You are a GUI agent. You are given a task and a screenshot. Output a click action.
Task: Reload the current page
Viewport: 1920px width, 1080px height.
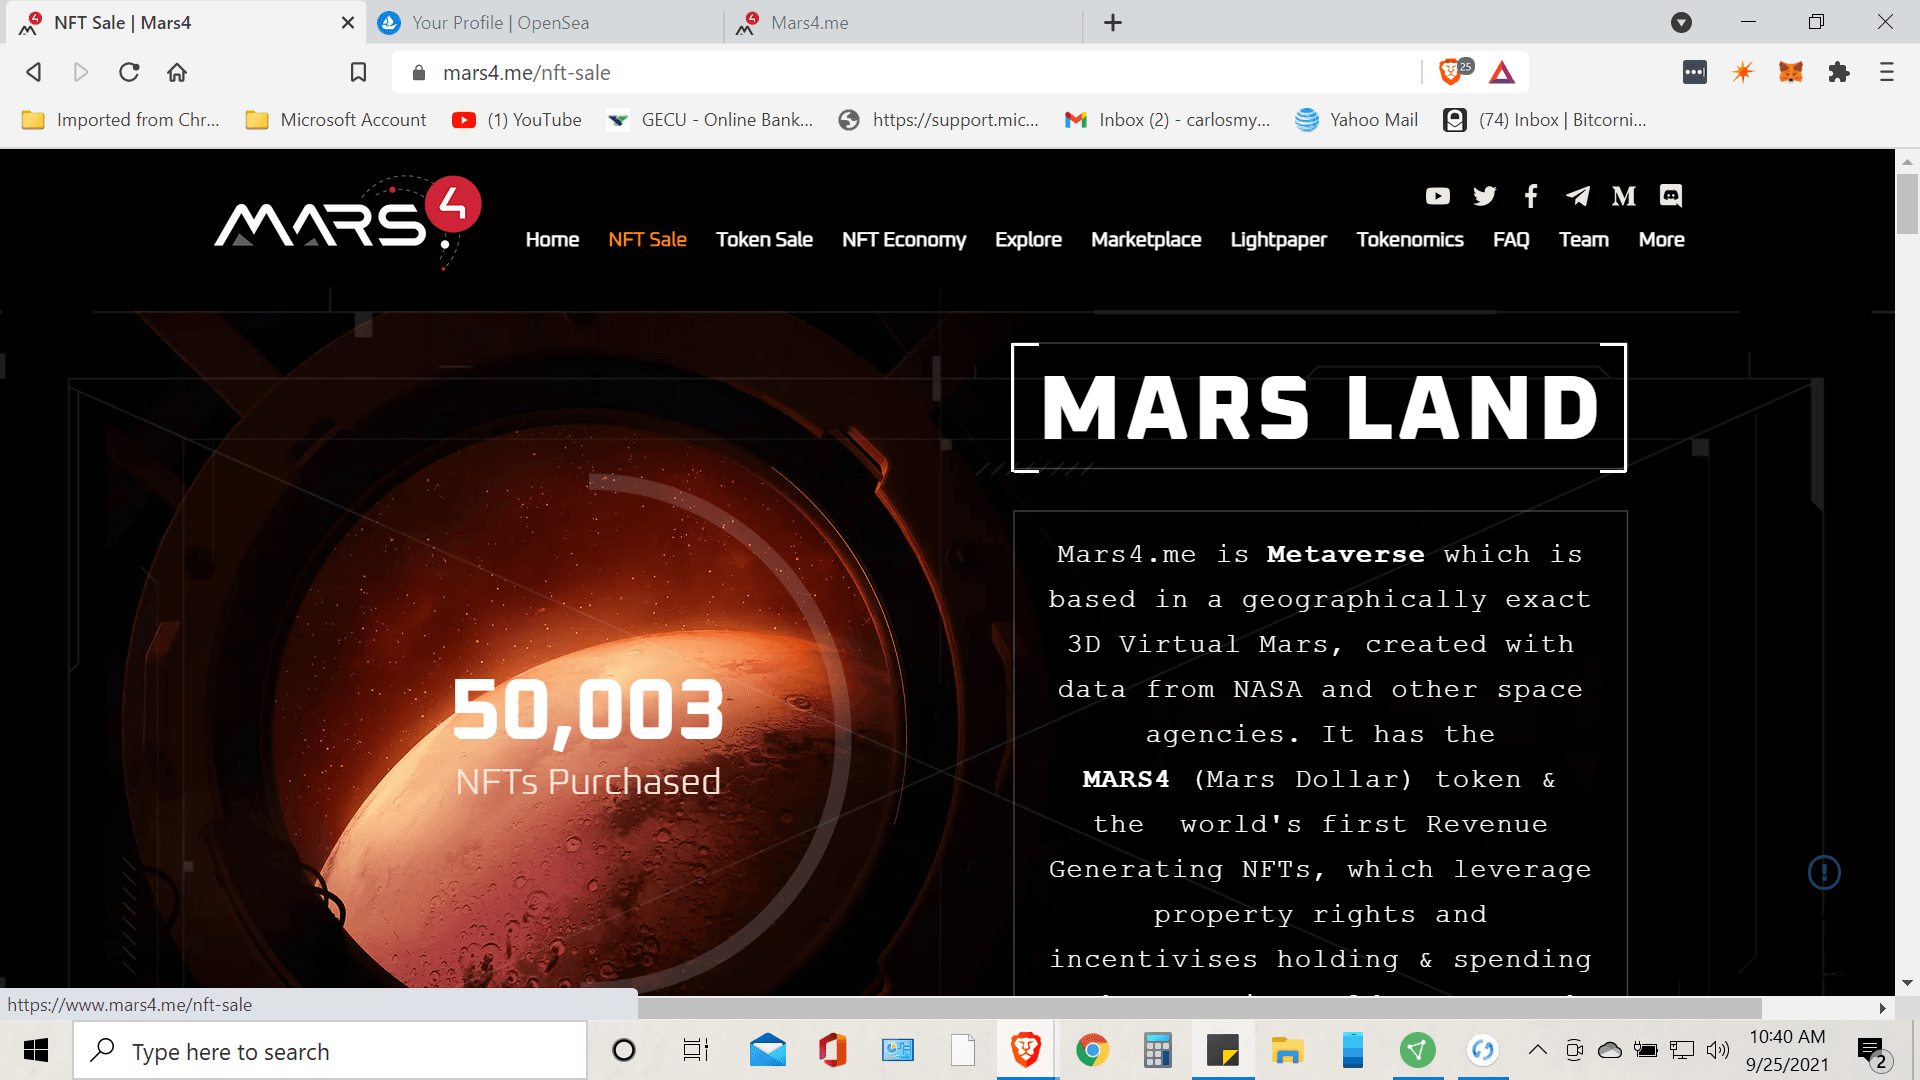point(129,72)
